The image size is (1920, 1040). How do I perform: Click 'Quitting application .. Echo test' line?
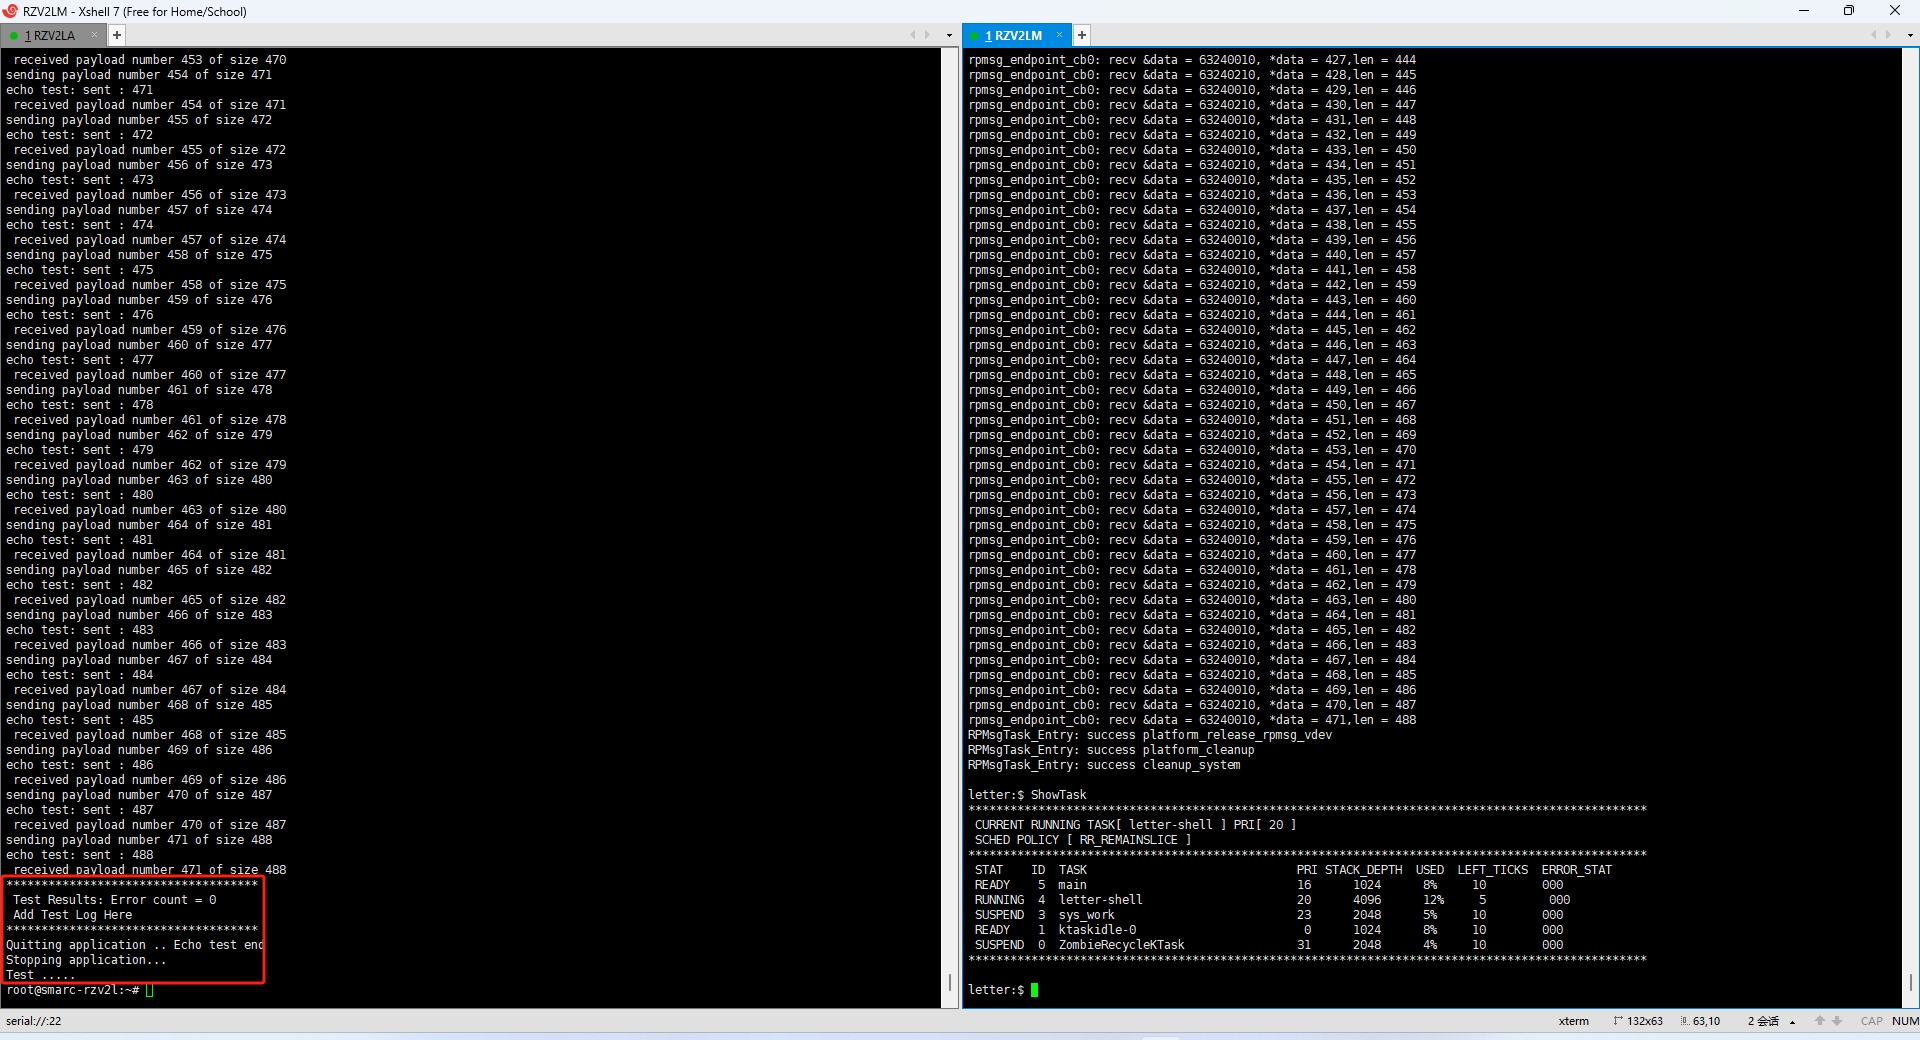135,945
